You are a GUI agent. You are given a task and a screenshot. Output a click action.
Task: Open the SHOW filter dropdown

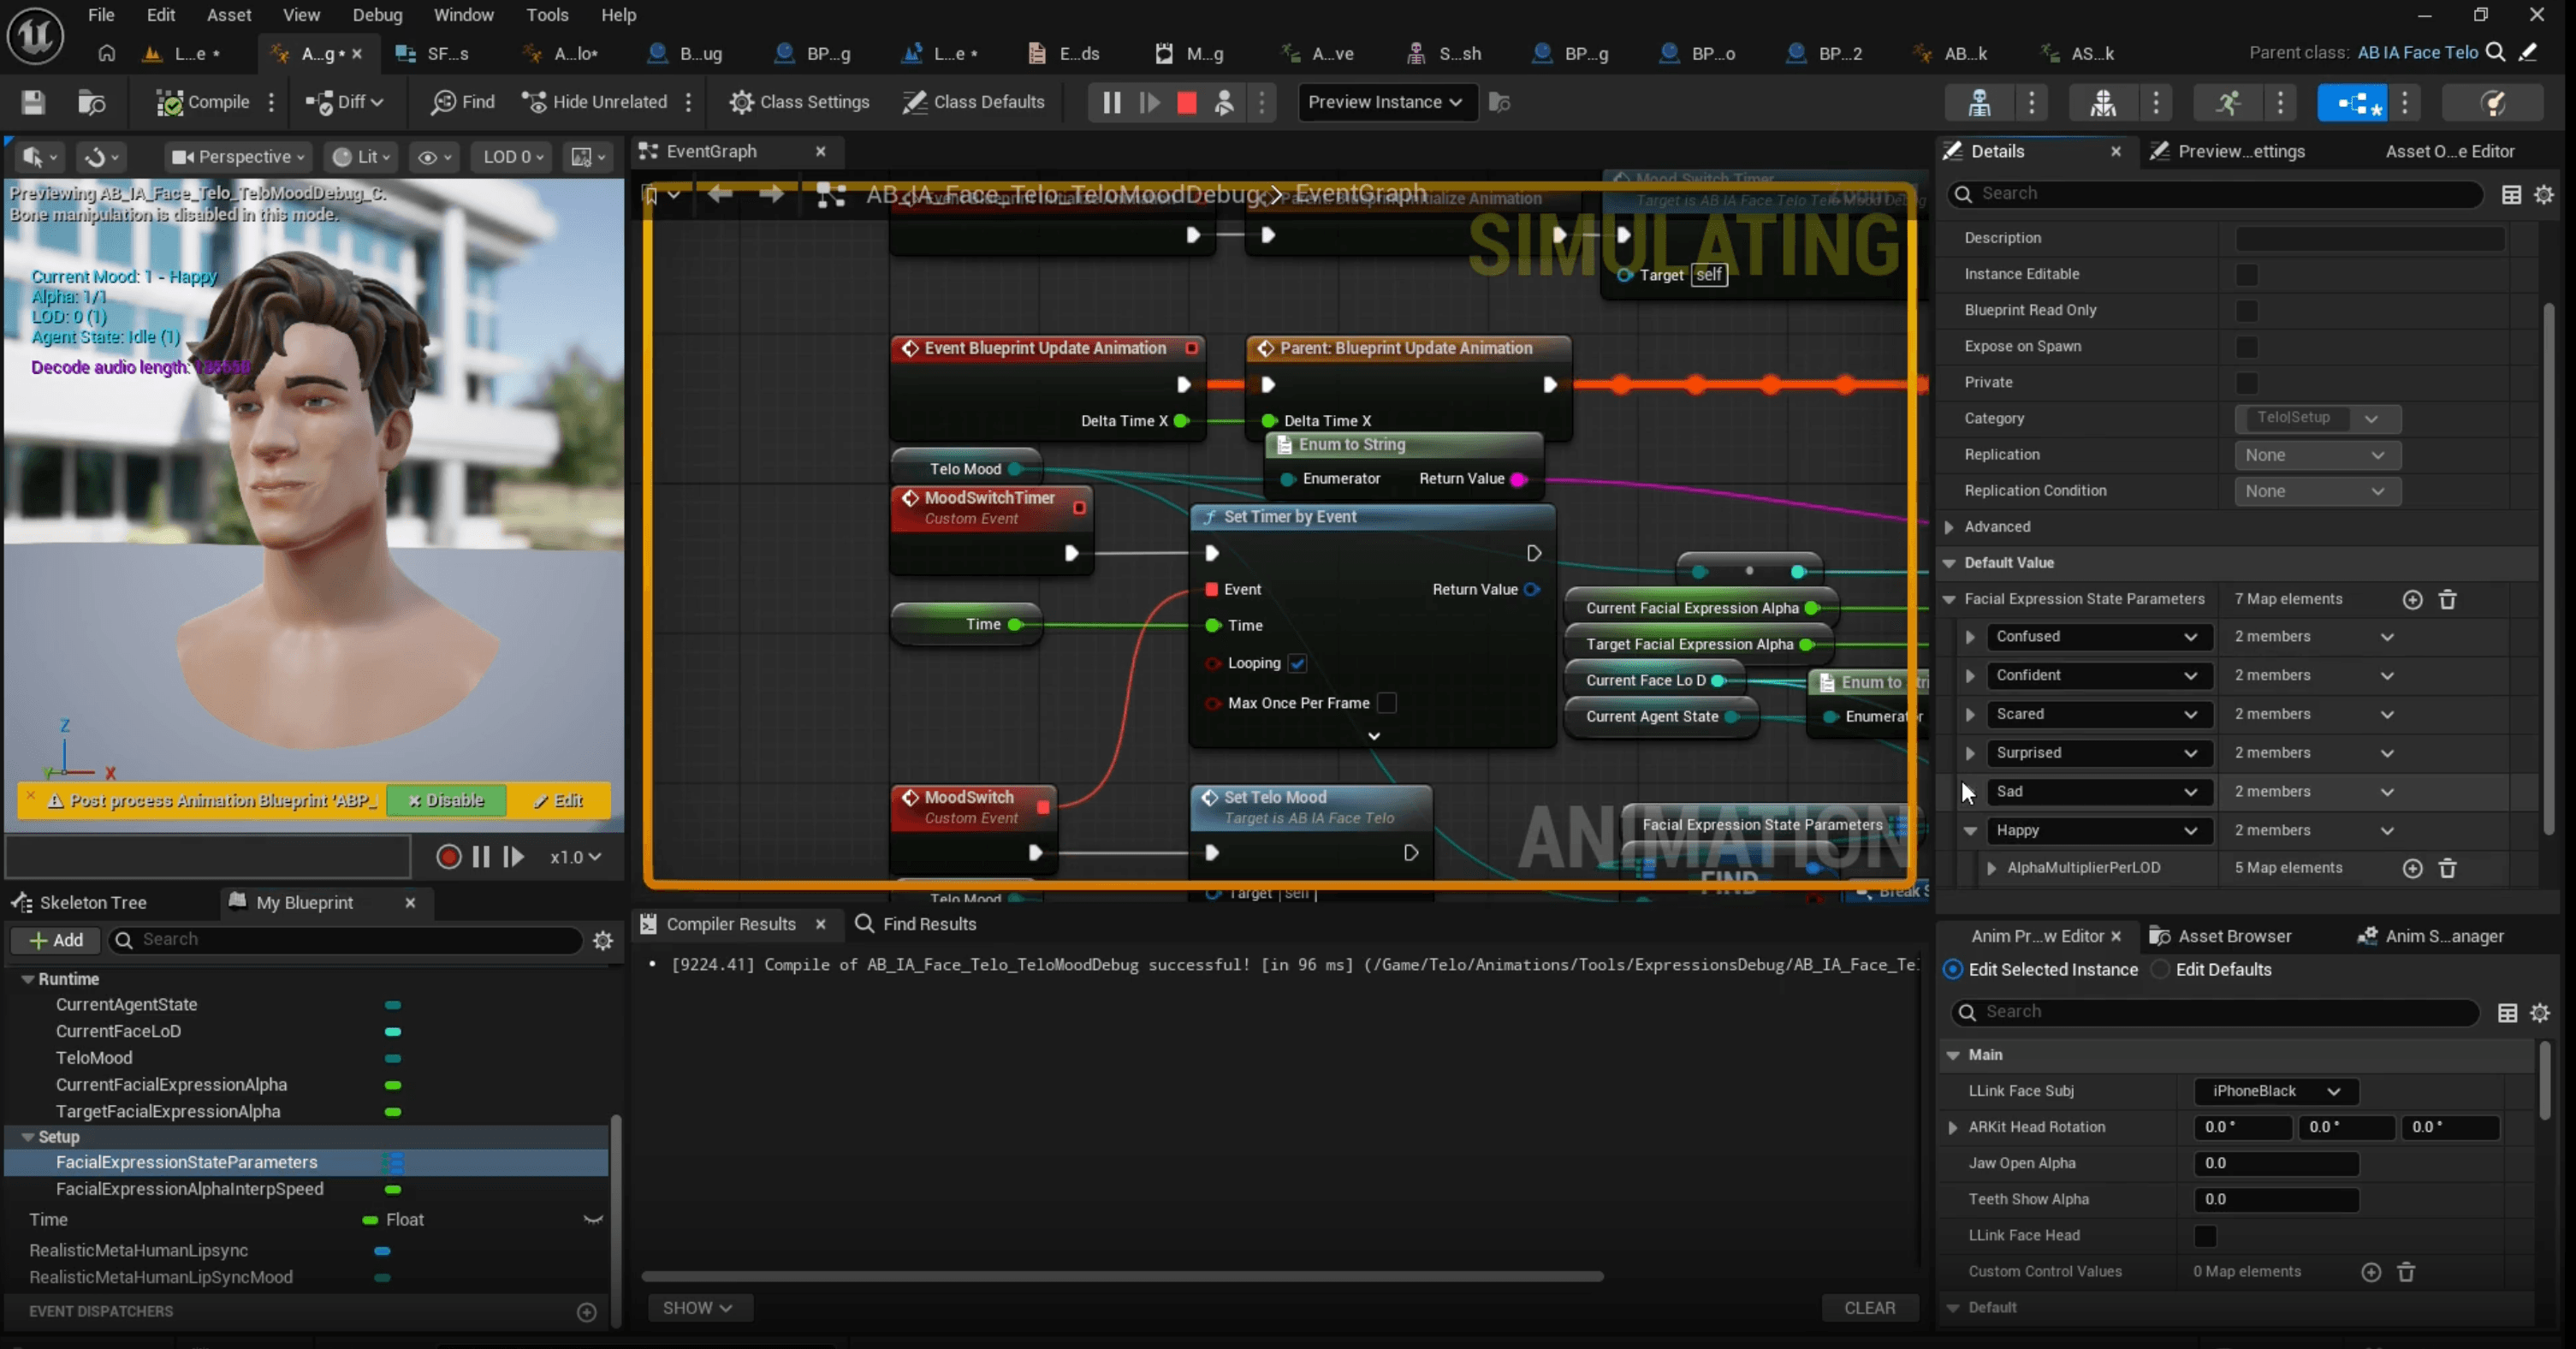pos(698,1308)
